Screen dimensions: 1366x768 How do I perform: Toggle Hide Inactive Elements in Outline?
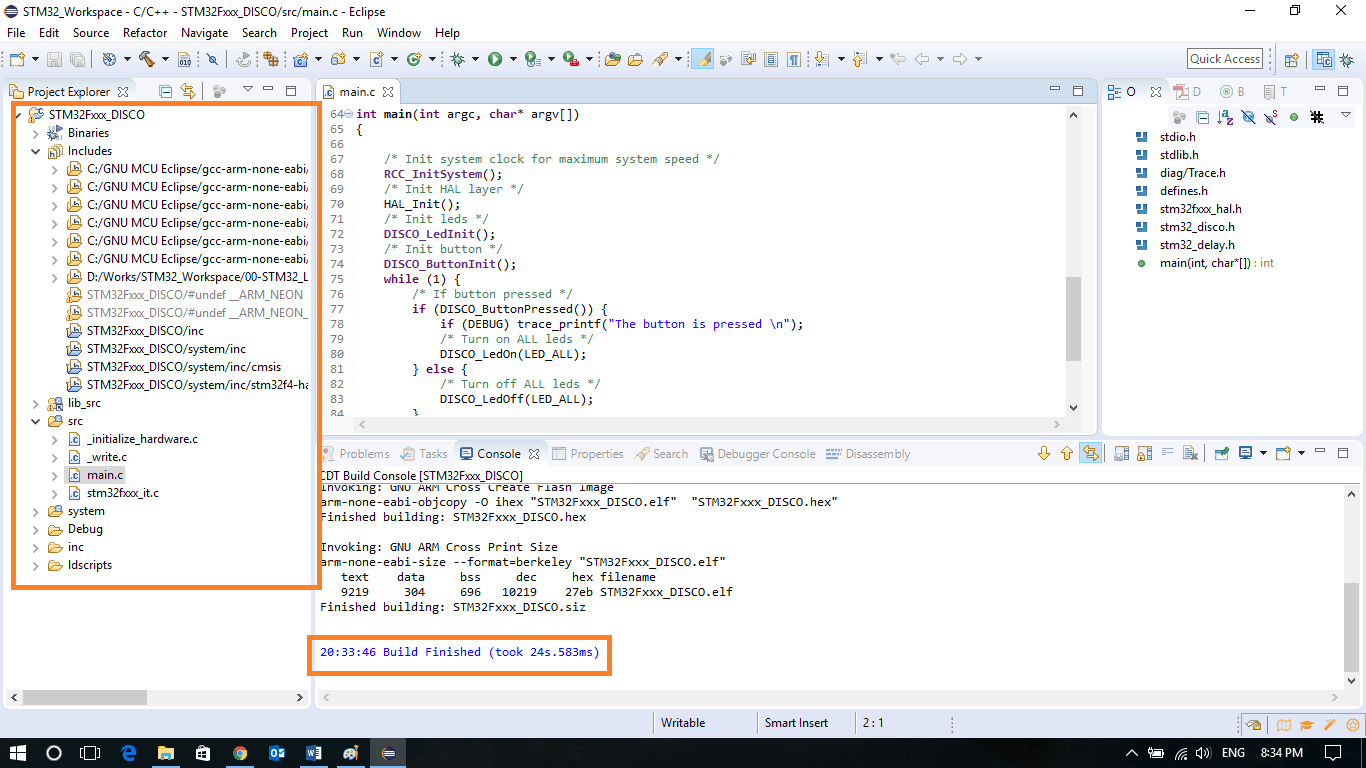tap(1317, 117)
